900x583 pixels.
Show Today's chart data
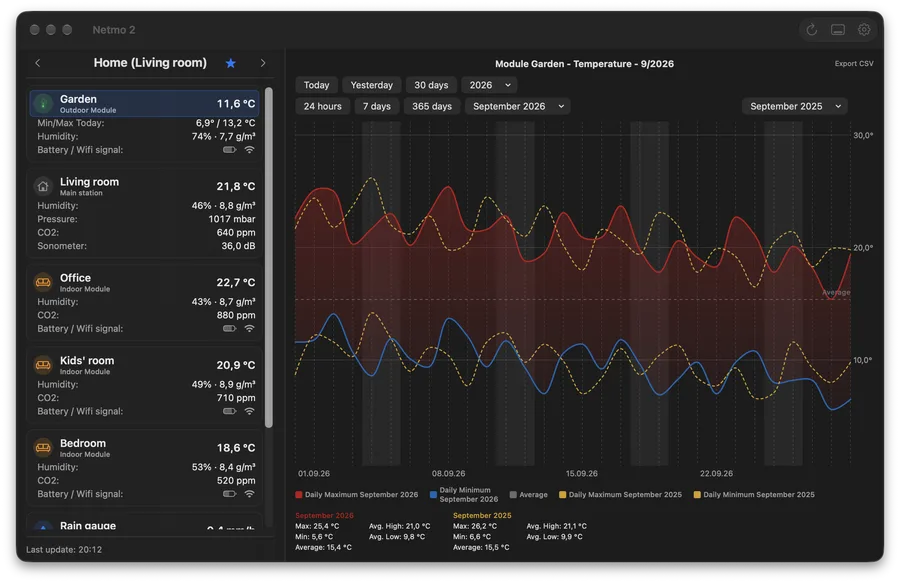(316, 85)
